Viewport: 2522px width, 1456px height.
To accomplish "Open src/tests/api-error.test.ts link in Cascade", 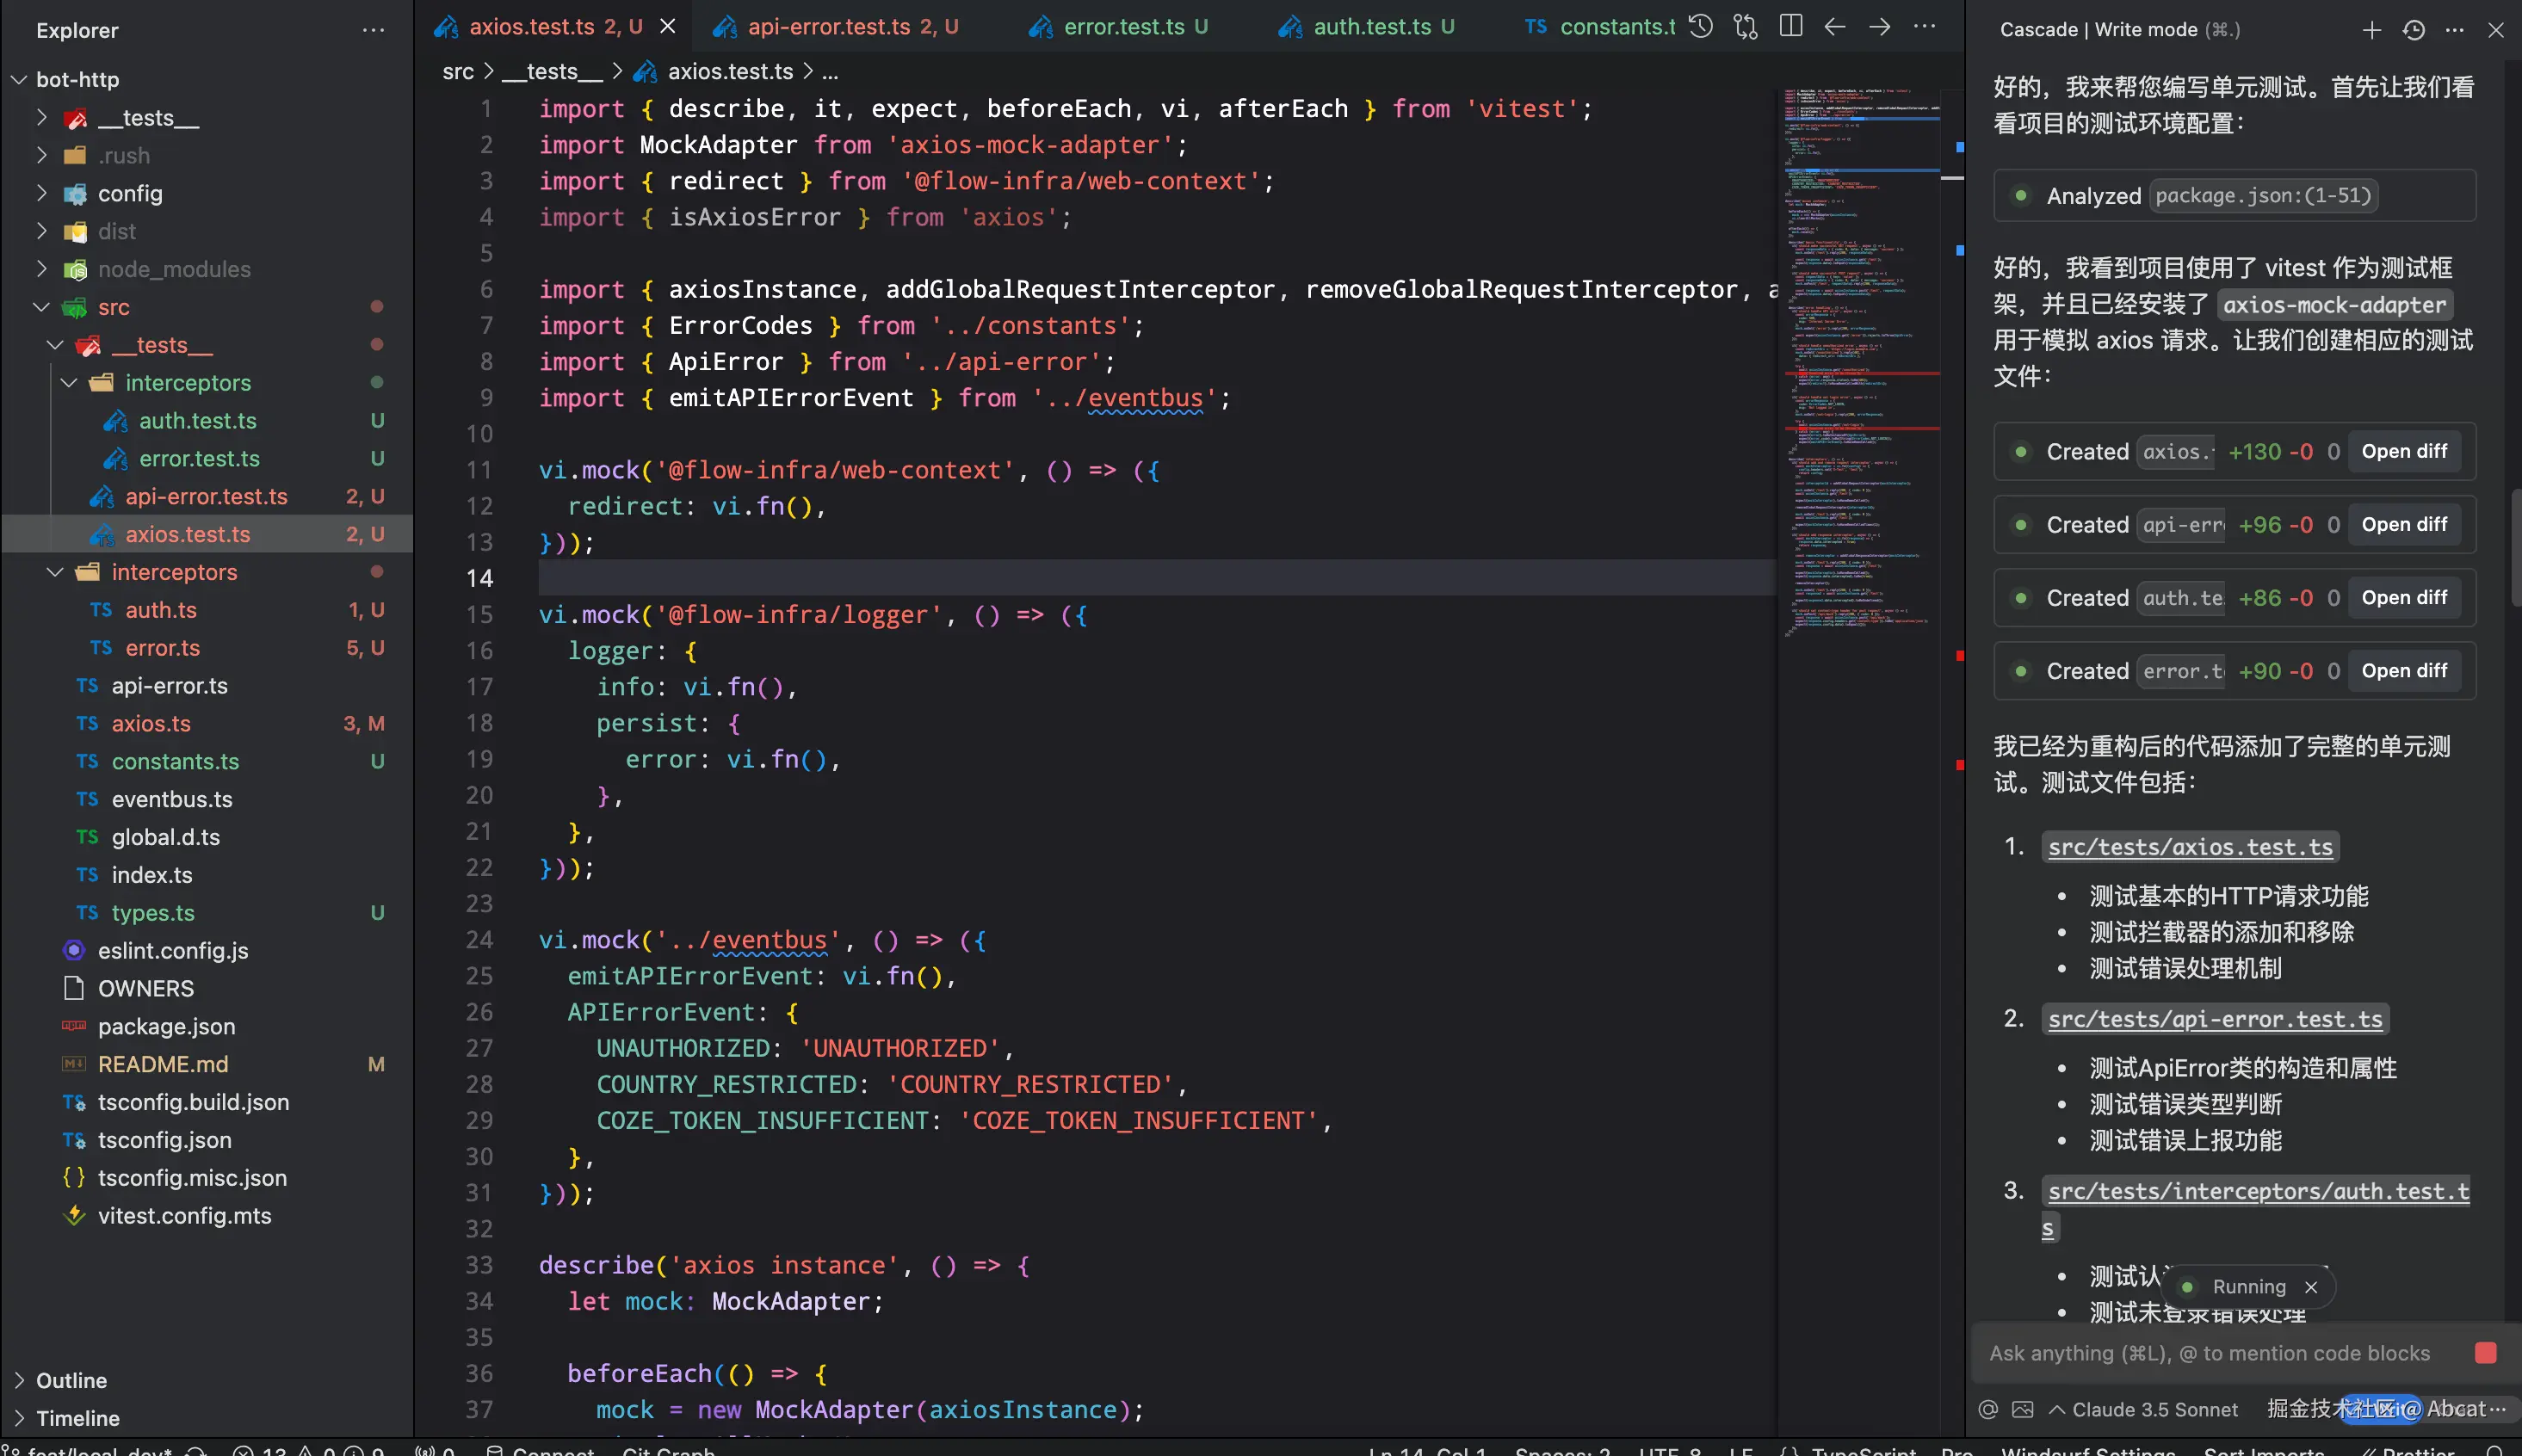I will tap(2214, 1019).
